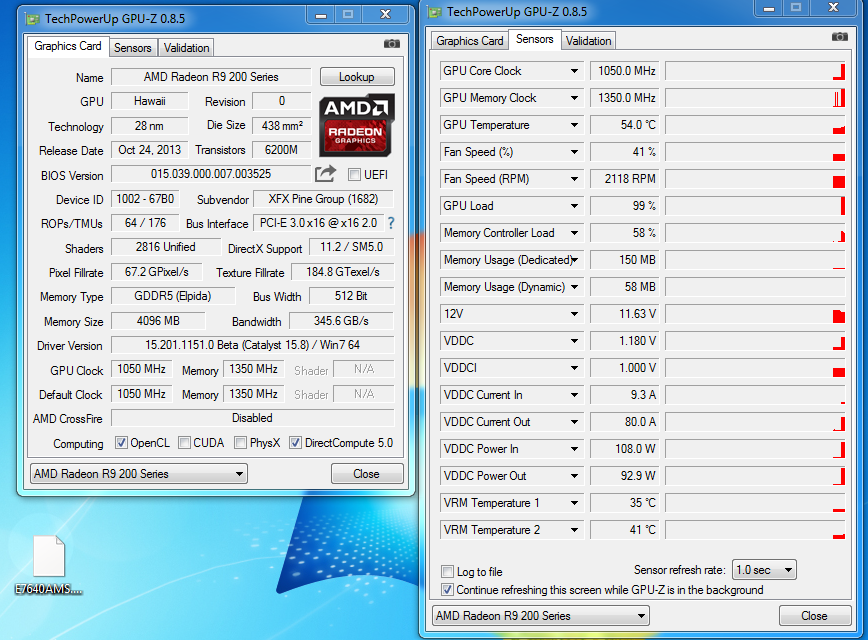Click the GPU name field AMD Radeon R9 200 Series
Image resolution: width=868 pixels, height=640 pixels.
pos(211,77)
